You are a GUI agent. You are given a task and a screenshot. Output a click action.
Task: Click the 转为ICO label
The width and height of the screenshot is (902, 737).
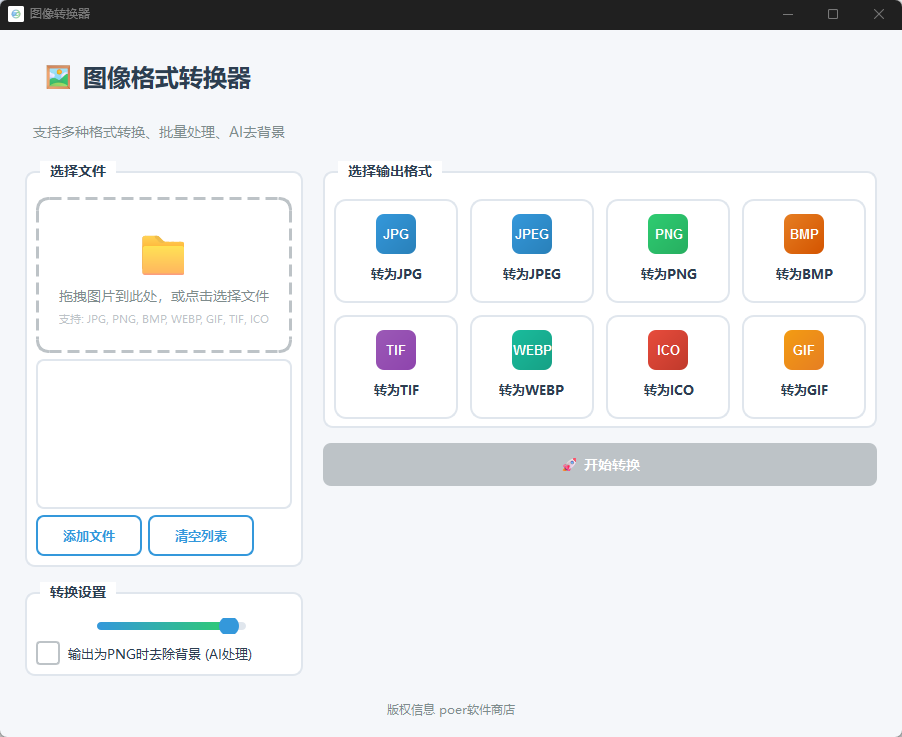pyautogui.click(x=668, y=390)
